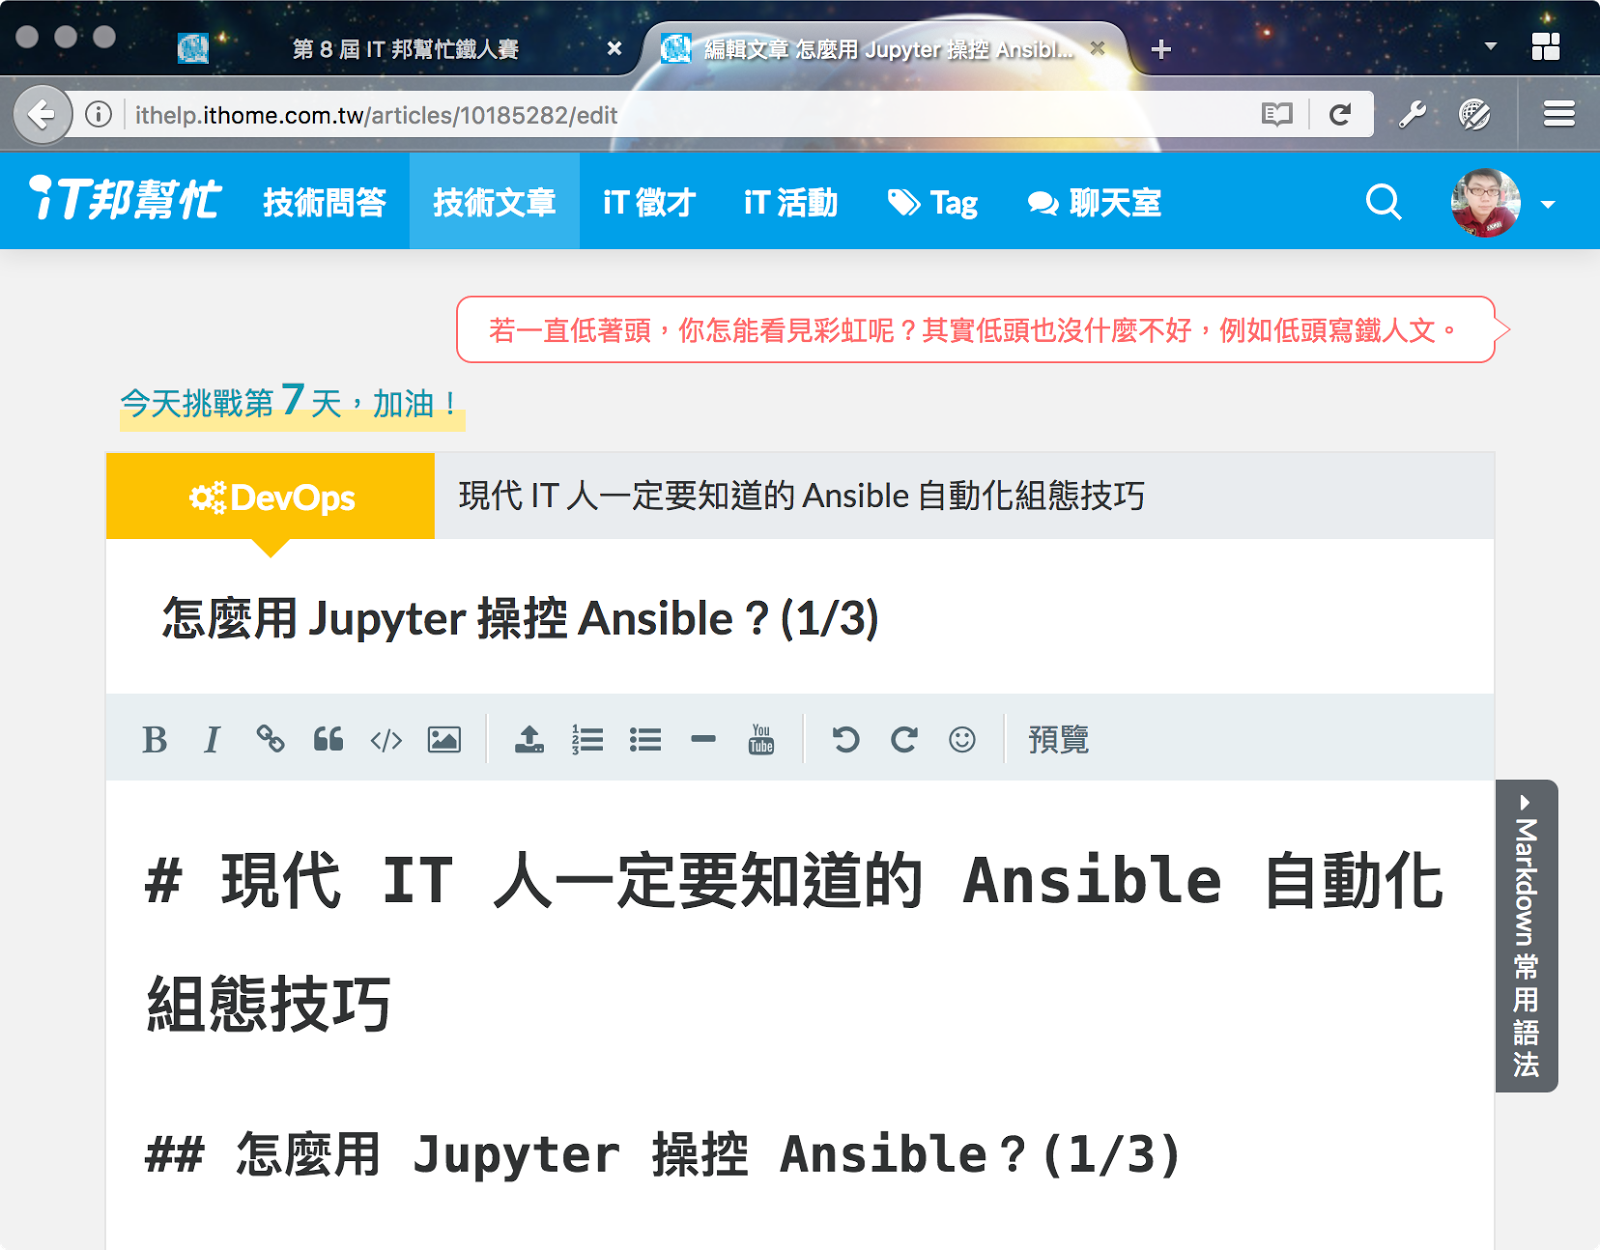Click the striped globe extension icon
Viewport: 1600px width, 1250px height.
1474,115
